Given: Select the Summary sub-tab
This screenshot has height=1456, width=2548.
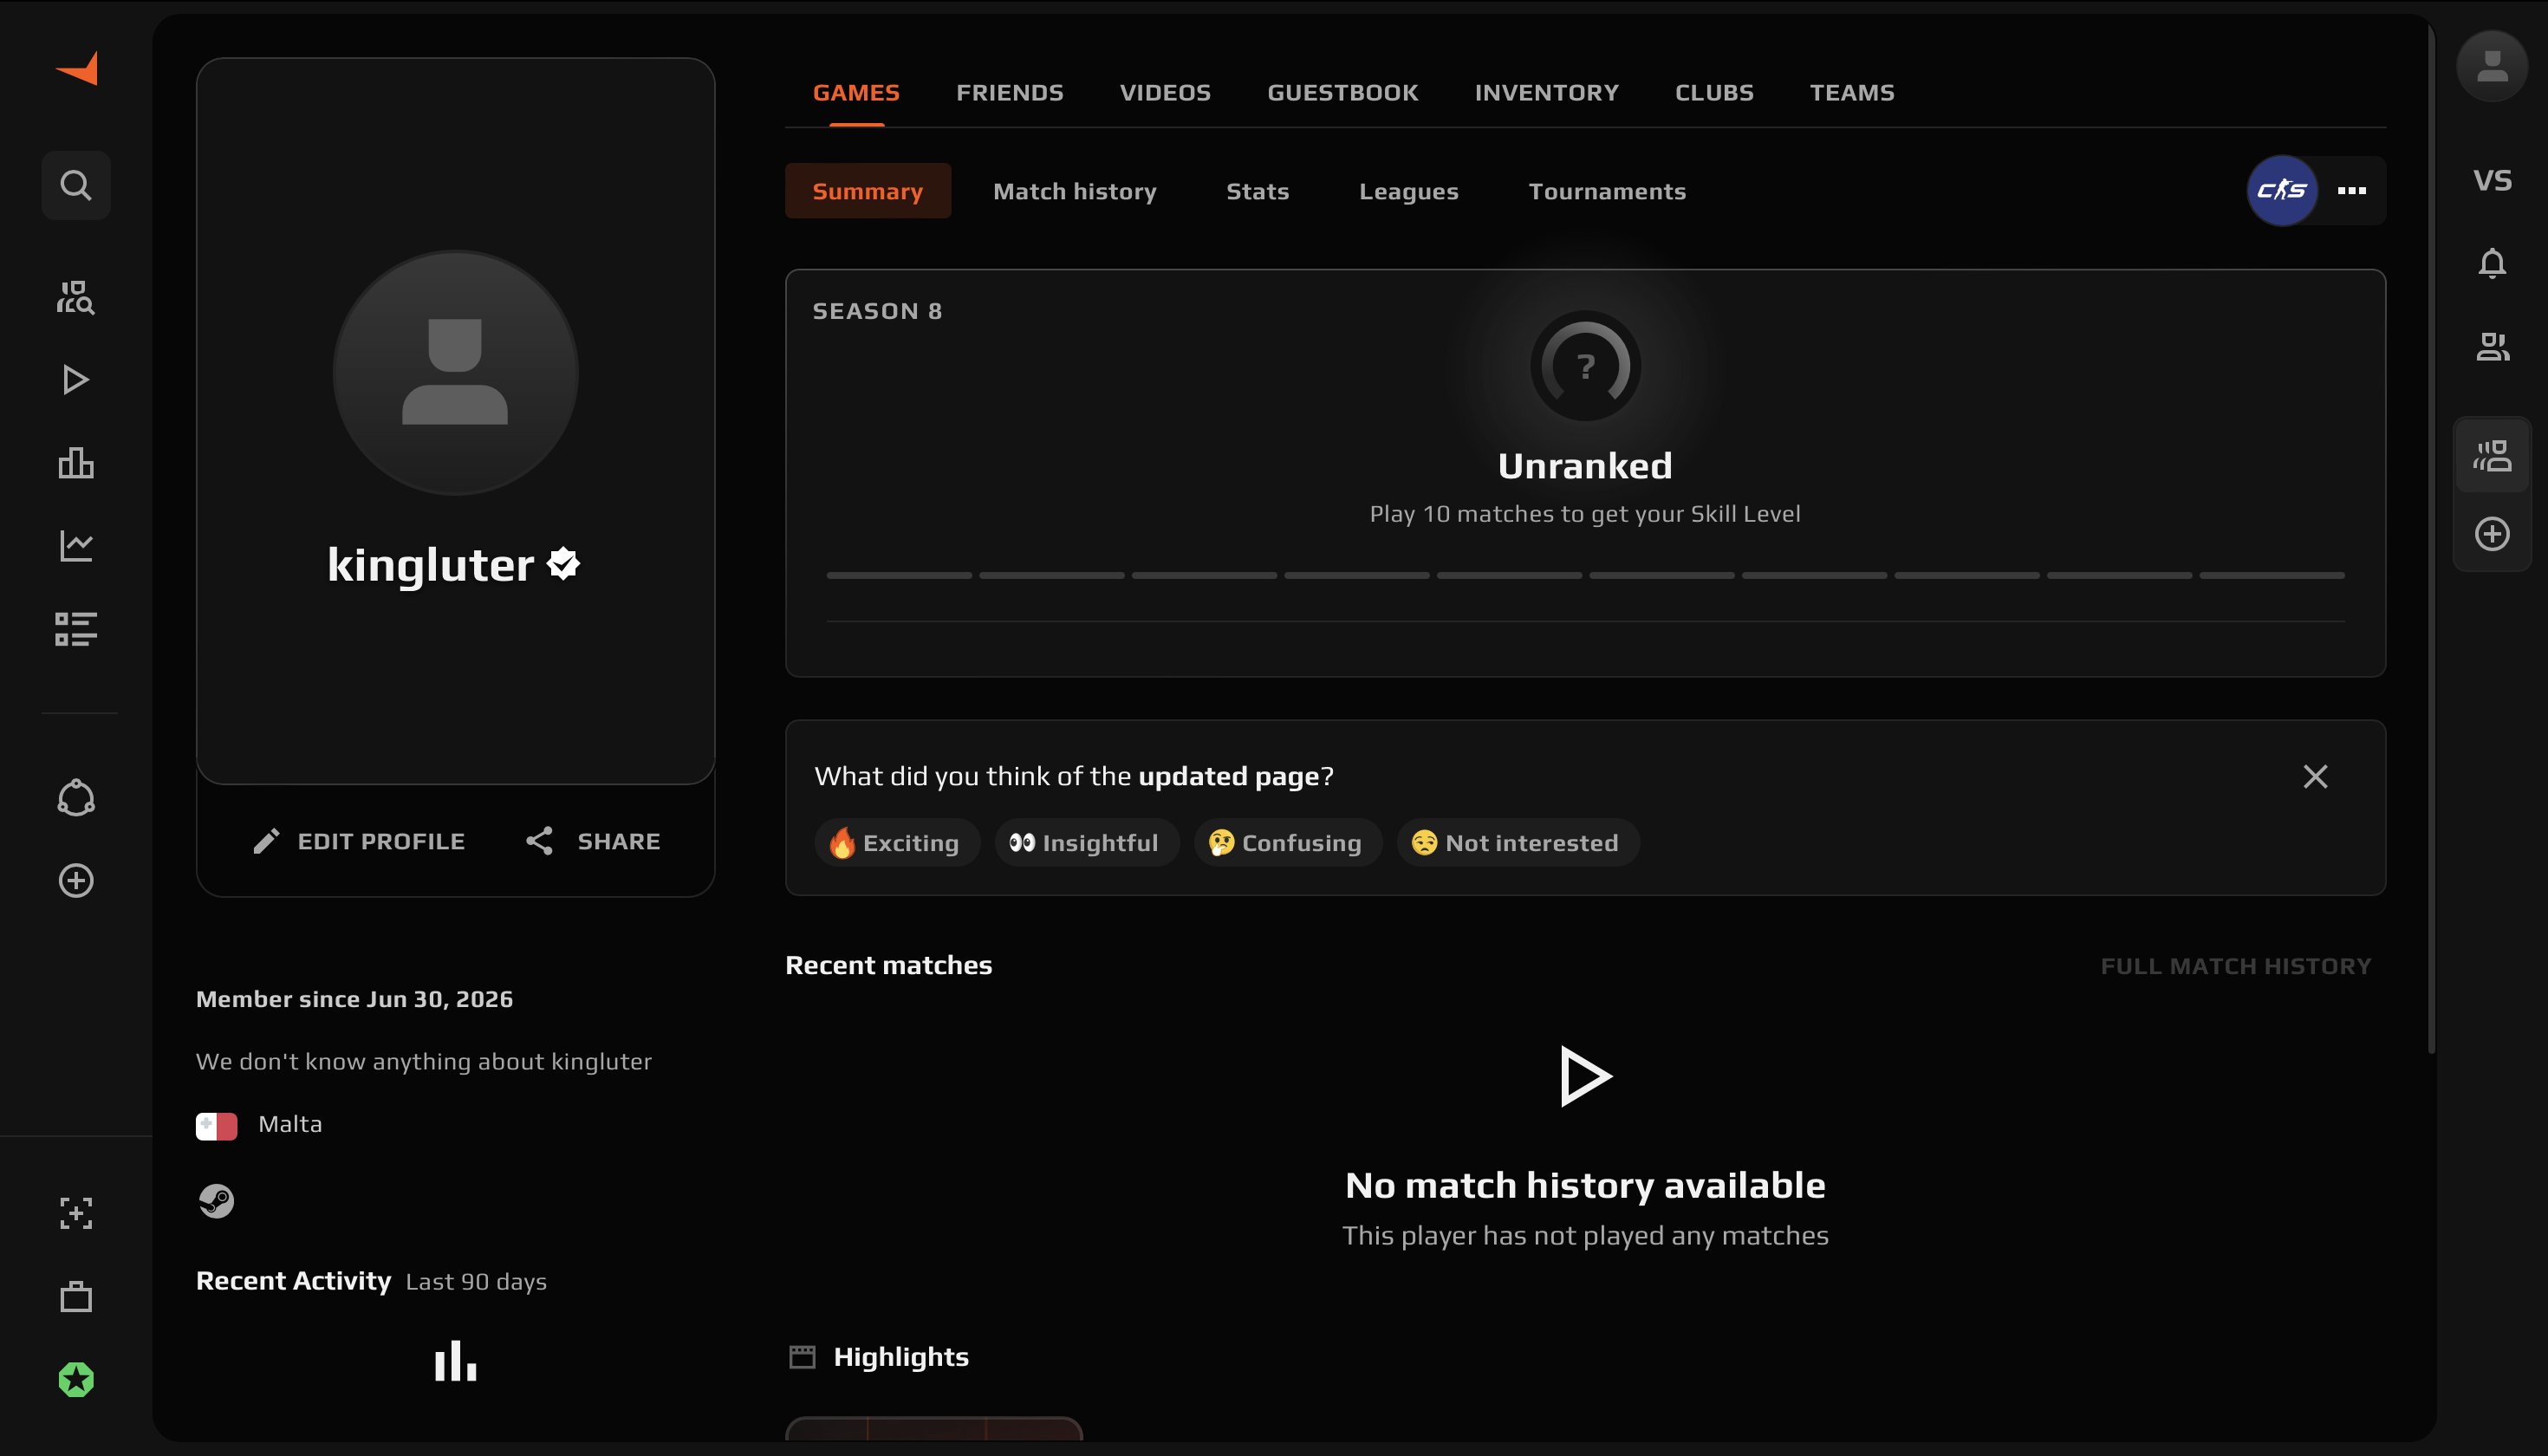Looking at the screenshot, I should point(867,191).
